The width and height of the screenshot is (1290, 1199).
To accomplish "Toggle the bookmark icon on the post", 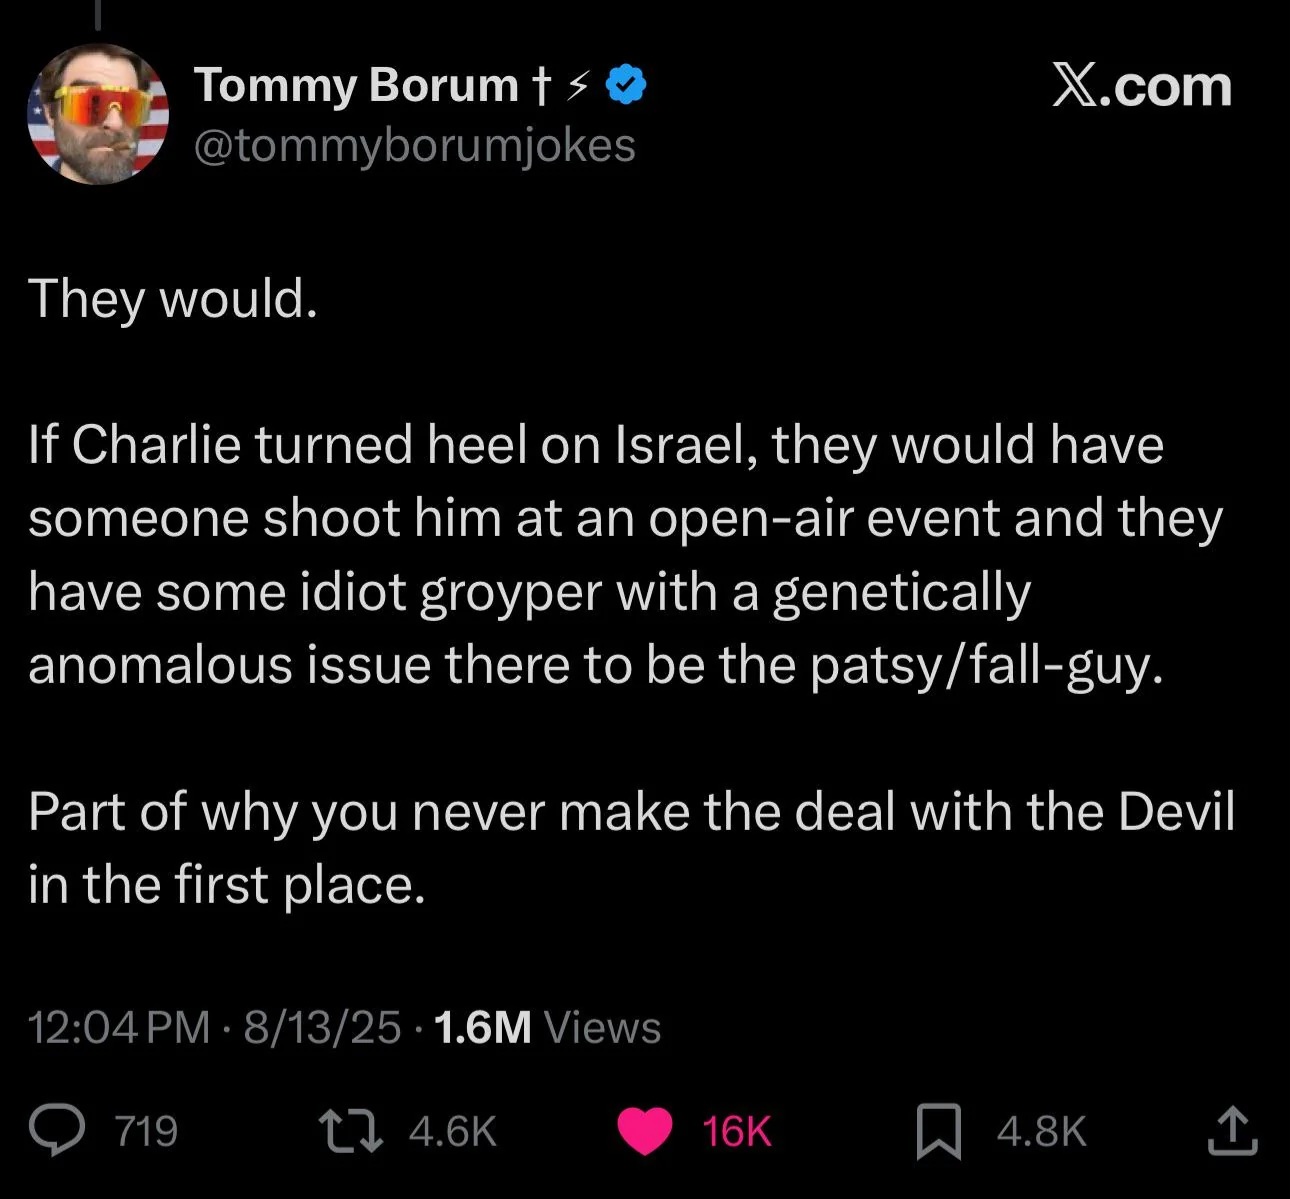I will click(x=938, y=1132).
